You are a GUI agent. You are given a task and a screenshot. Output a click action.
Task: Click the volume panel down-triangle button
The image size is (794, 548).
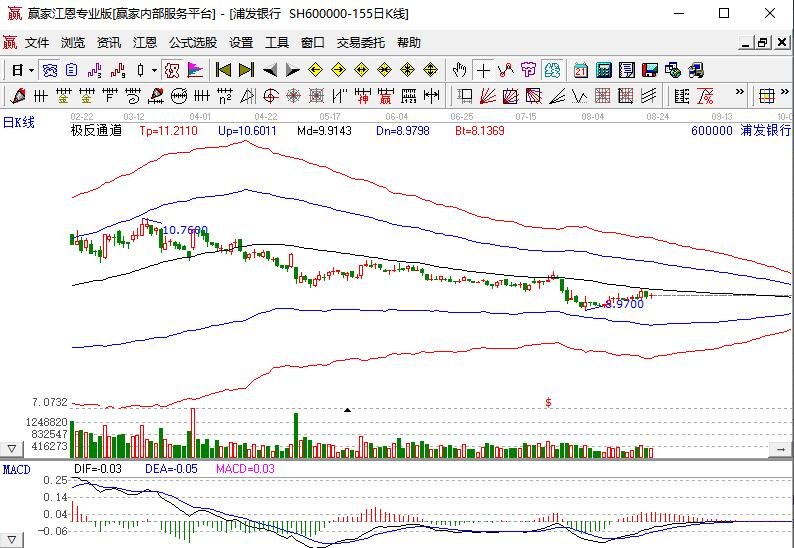(12, 449)
